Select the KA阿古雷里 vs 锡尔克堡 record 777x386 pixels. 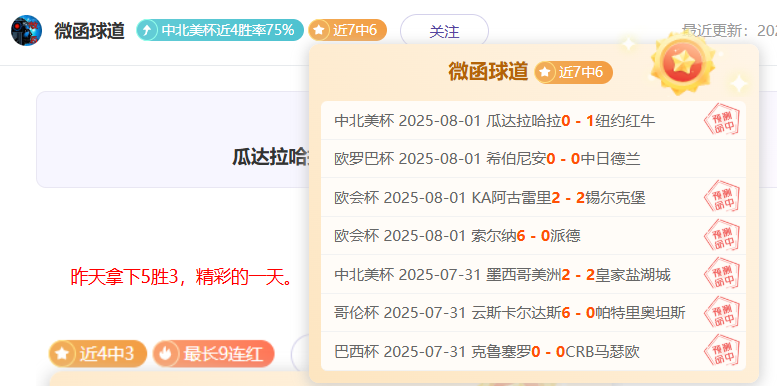point(533,198)
